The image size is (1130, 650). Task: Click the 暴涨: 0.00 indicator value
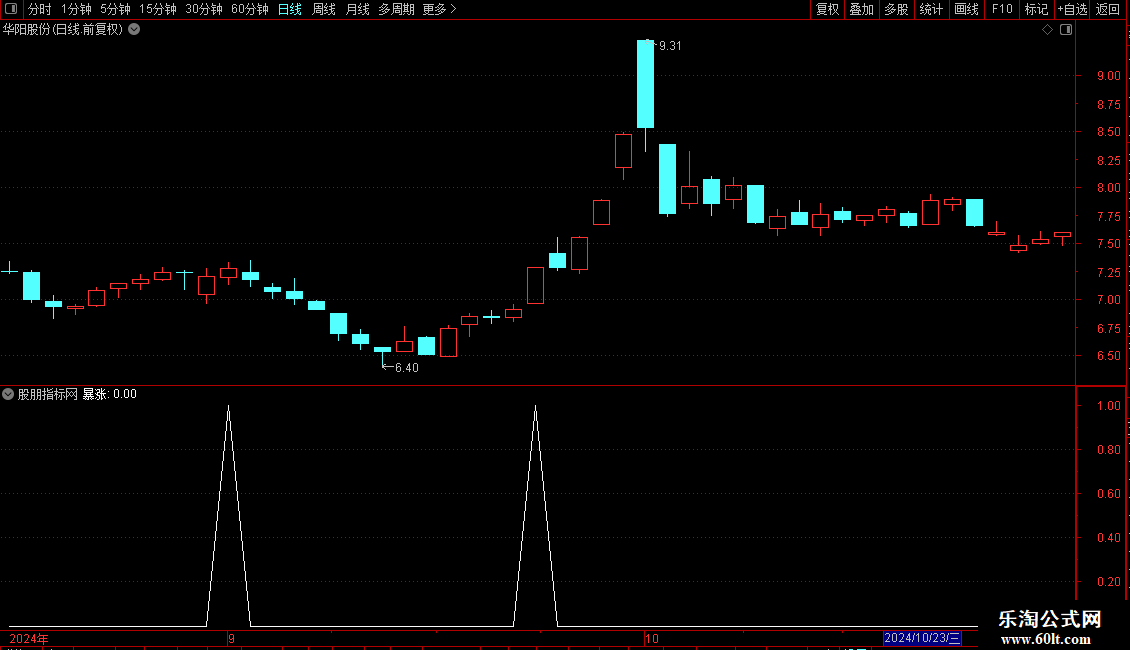click(110, 394)
